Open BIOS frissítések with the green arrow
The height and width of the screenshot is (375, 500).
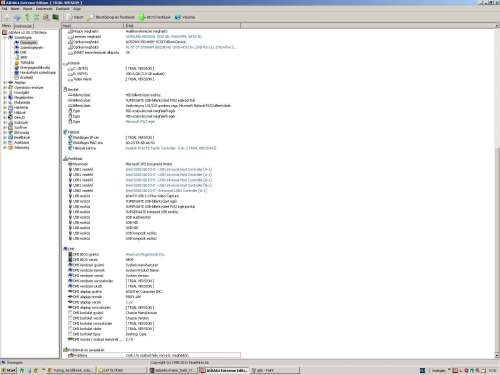(155, 17)
